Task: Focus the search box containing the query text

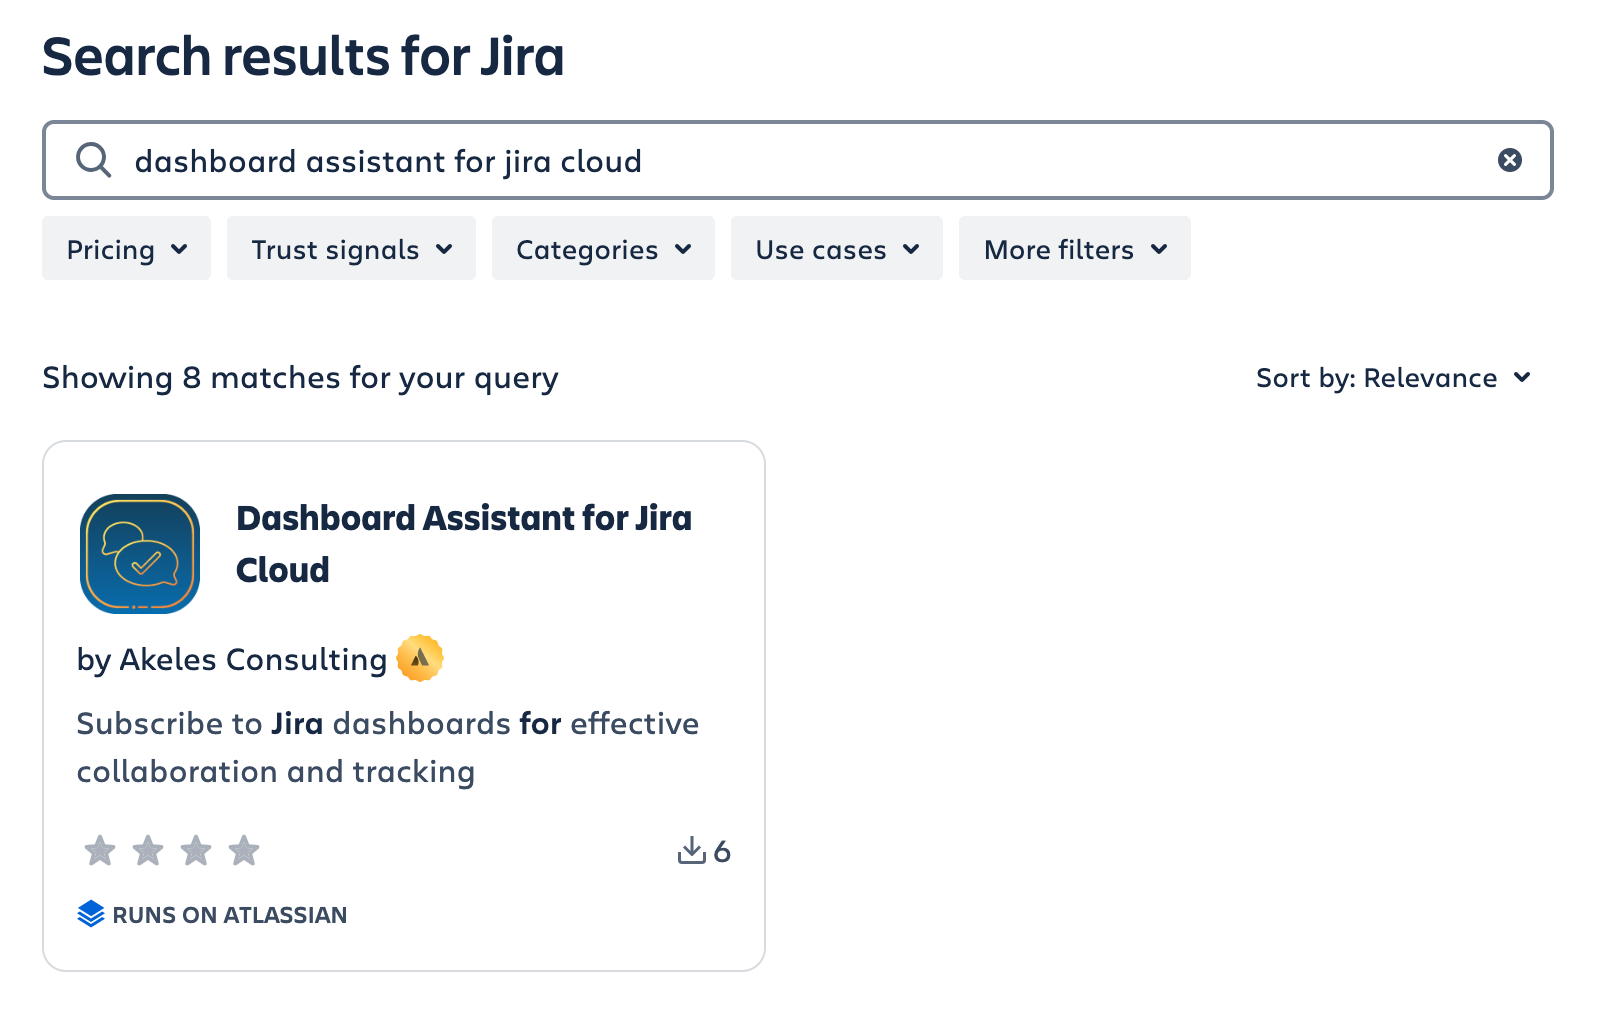Action: coord(800,161)
